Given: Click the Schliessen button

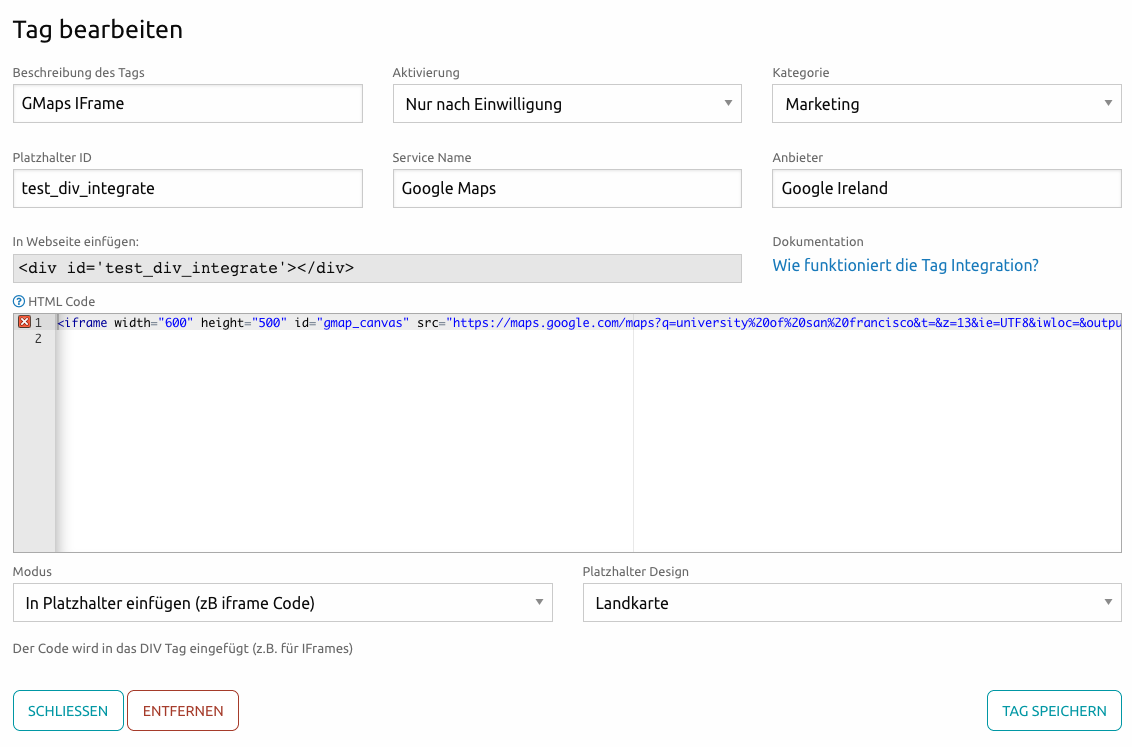Looking at the screenshot, I should click(x=68, y=711).
